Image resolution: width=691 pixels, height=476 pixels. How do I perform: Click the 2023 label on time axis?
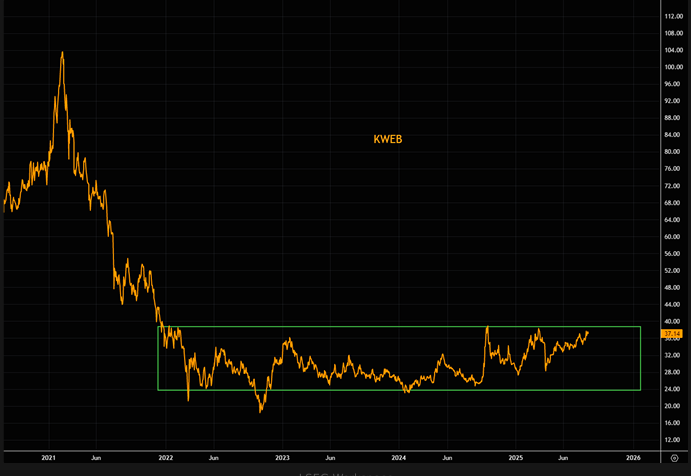[283, 457]
